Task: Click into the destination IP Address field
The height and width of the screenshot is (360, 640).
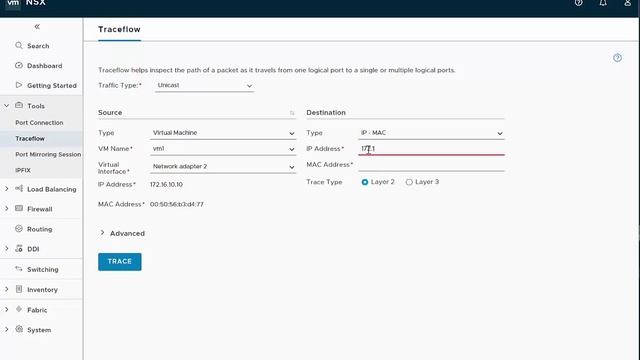Action: tap(431, 149)
